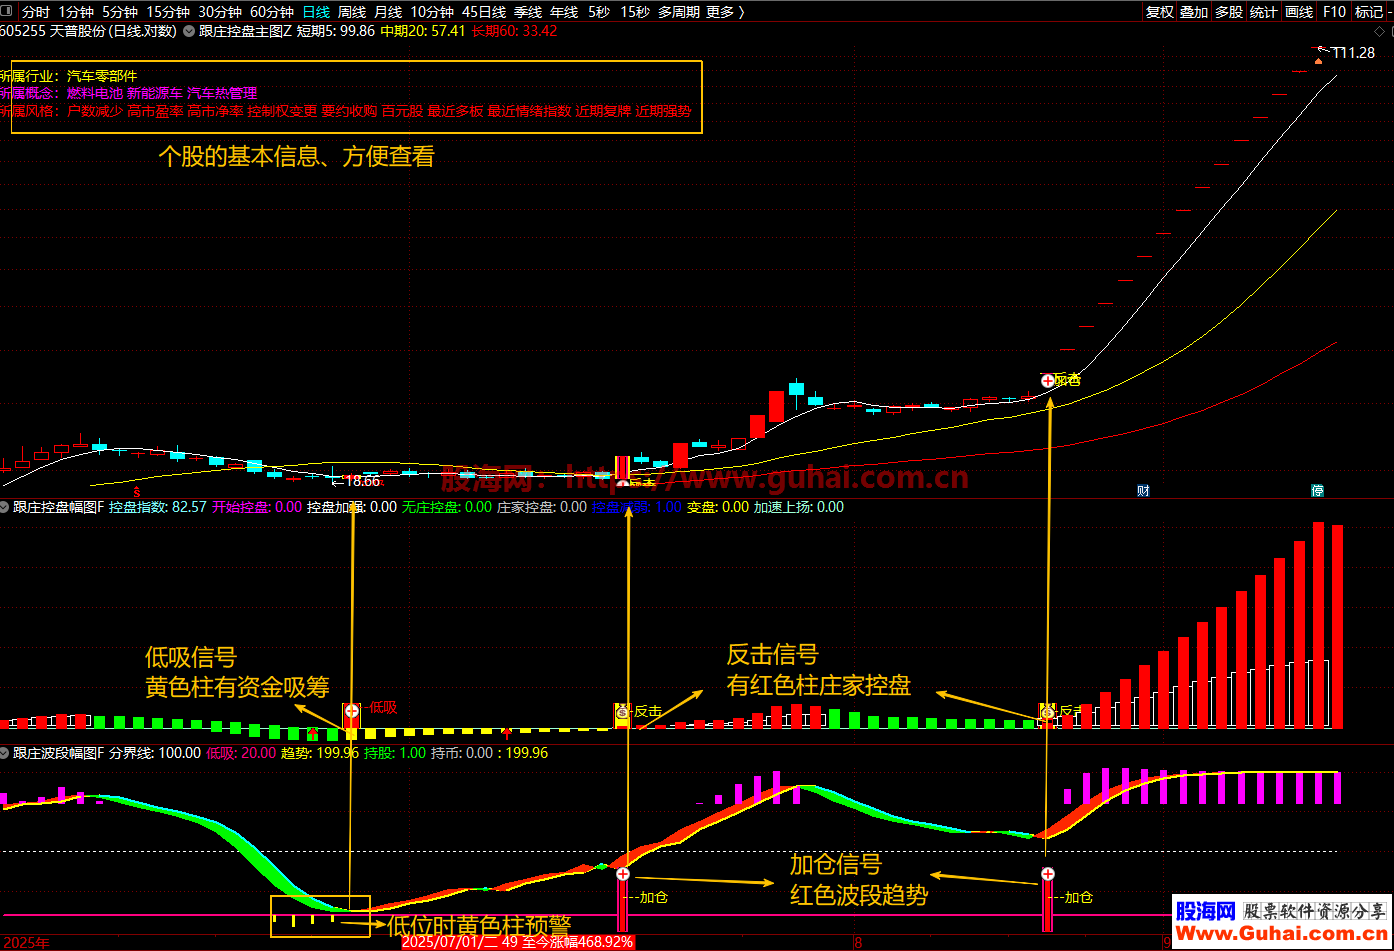
Task: Select the 60分钟 period tab
Action: tap(271, 12)
